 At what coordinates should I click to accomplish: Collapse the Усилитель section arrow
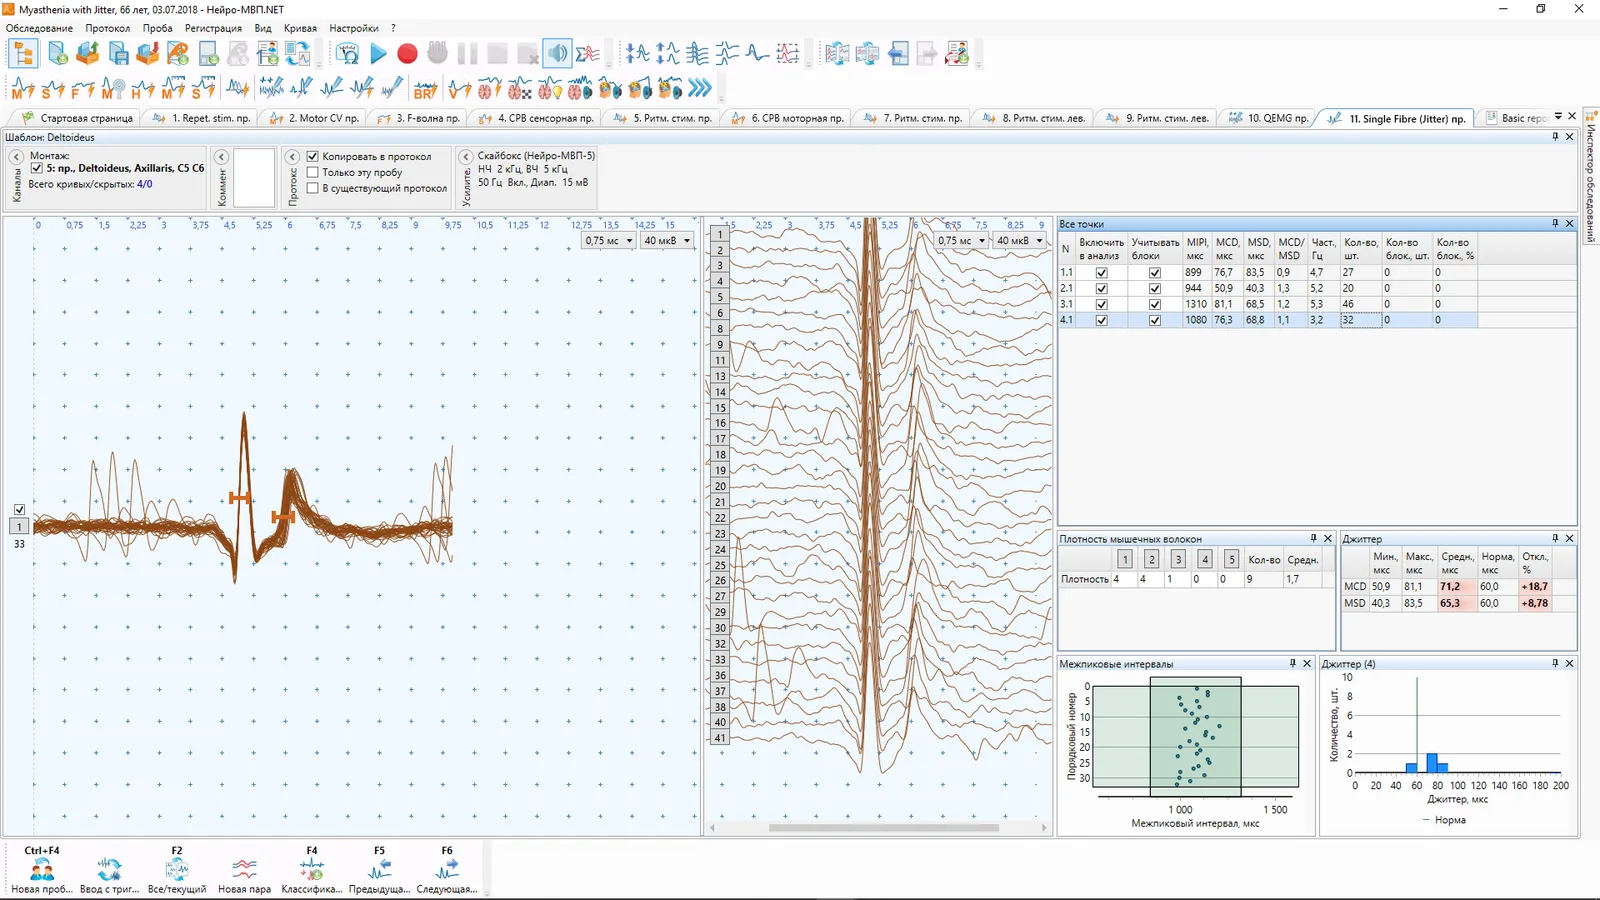[x=466, y=157]
